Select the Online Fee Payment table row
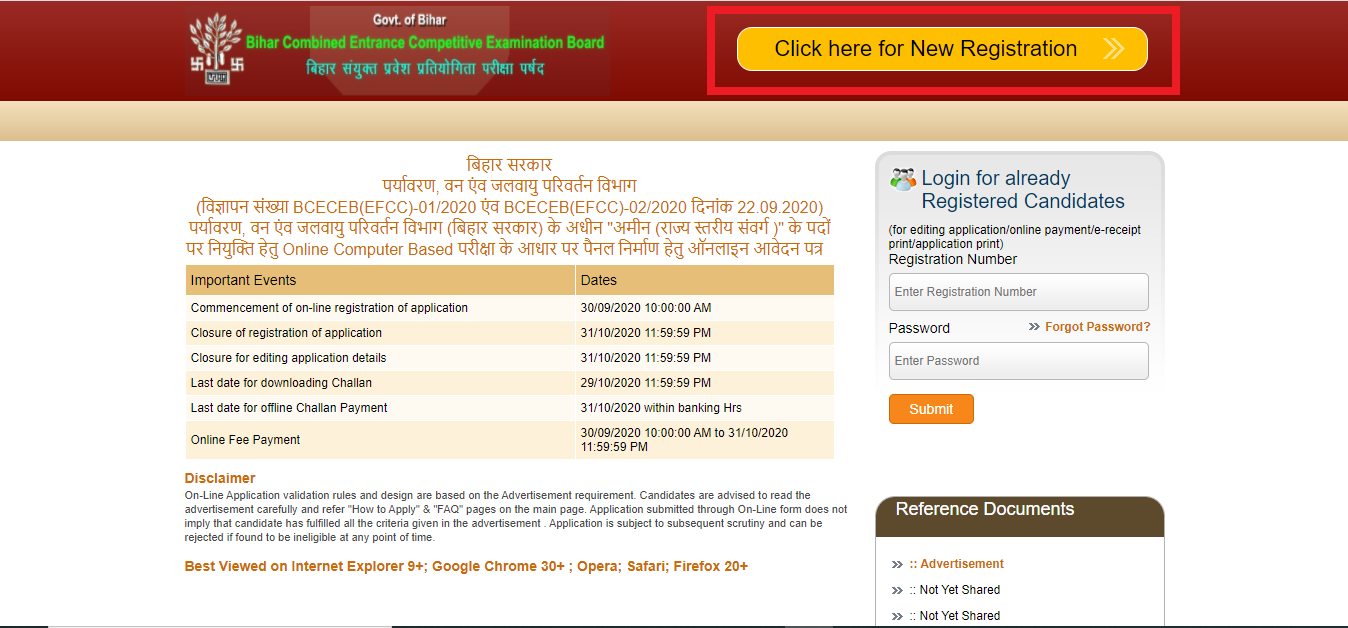The height and width of the screenshot is (628, 1348). click(x=509, y=440)
